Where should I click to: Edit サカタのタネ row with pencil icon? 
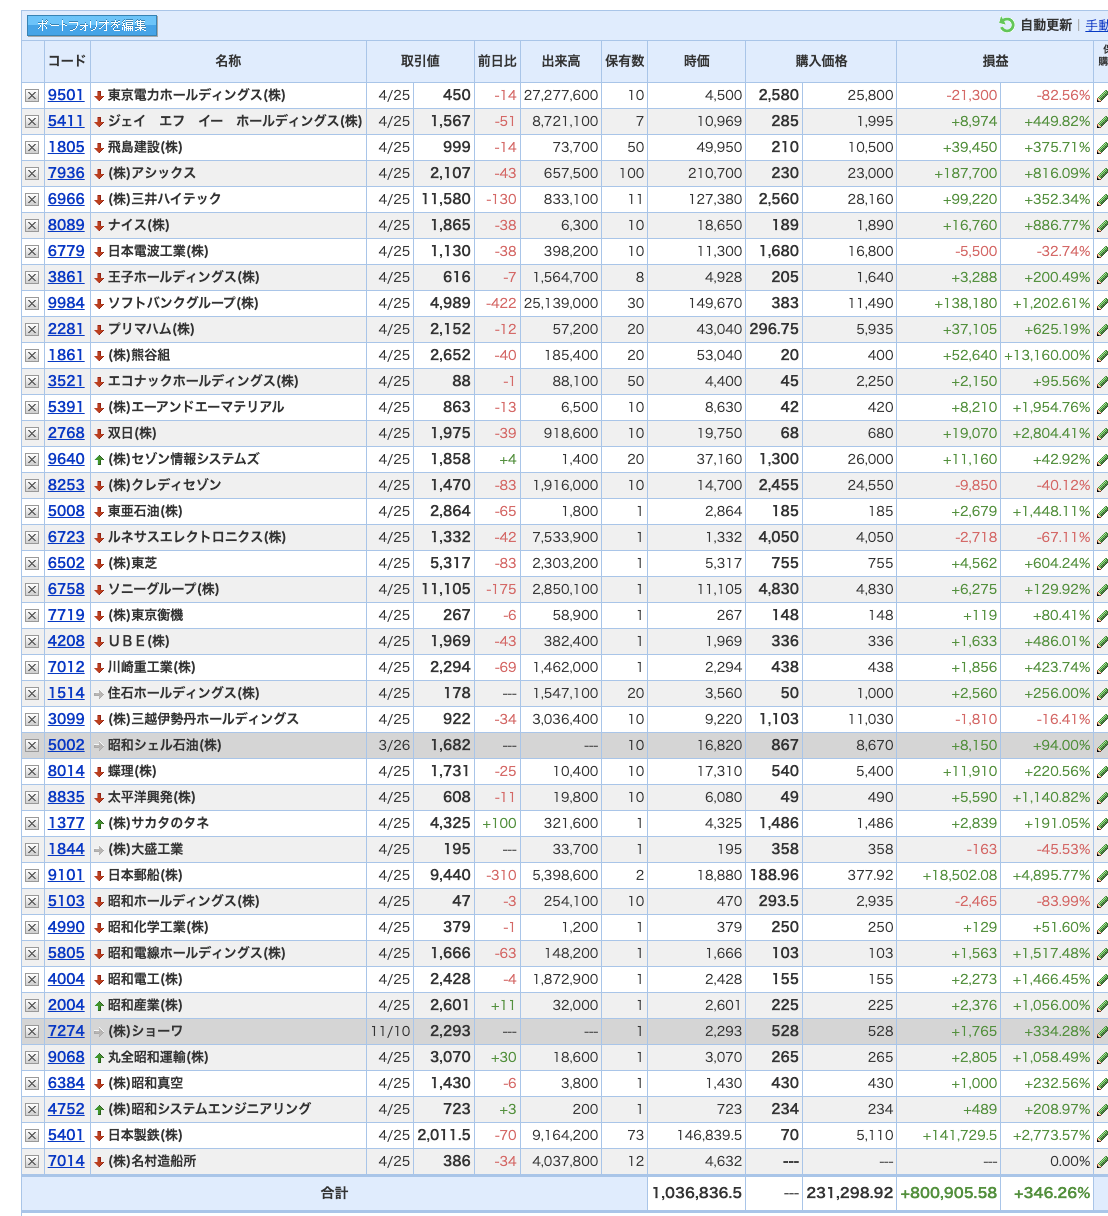click(x=1102, y=824)
